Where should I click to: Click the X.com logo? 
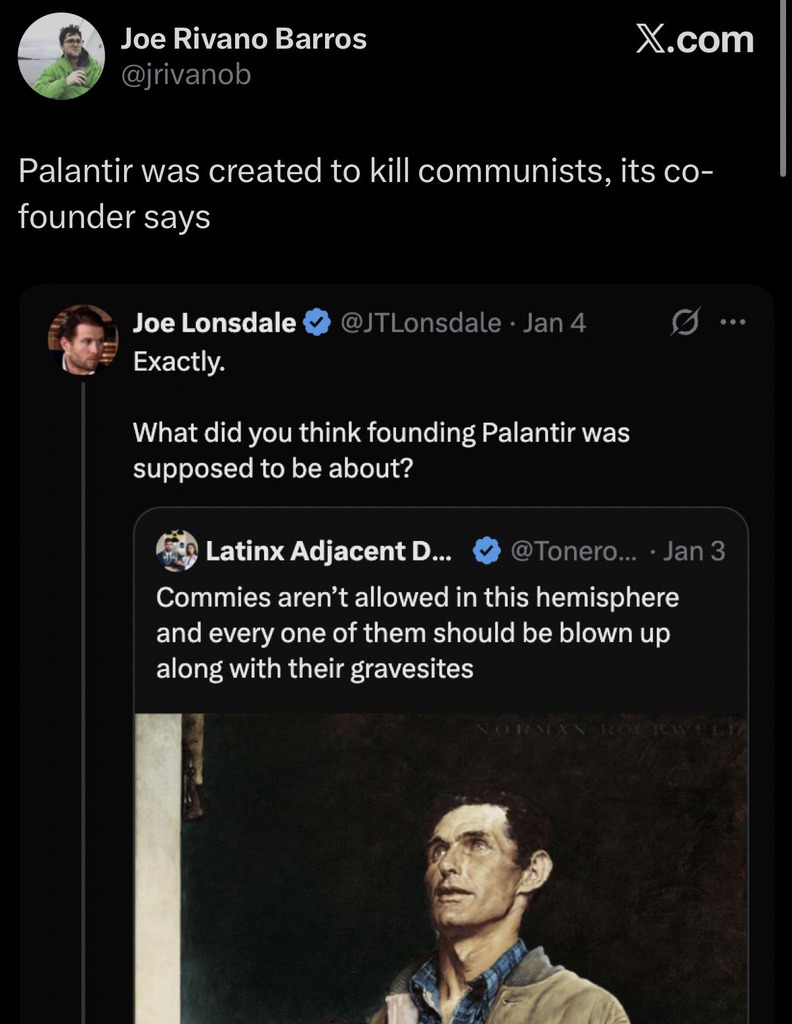point(694,40)
